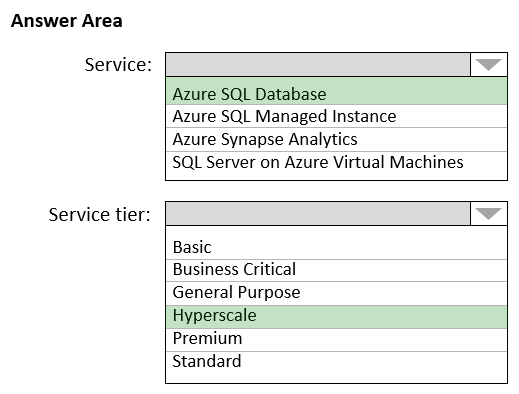Click the Service tier selection field
Image resolution: width=519 pixels, height=394 pixels.
(x=318, y=213)
